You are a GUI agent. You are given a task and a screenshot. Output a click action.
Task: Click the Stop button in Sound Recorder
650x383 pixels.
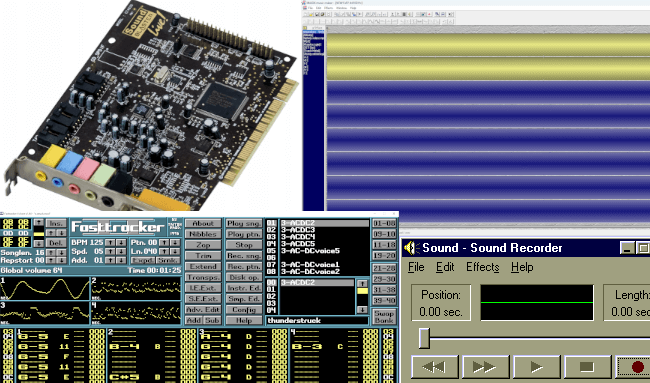(x=587, y=366)
